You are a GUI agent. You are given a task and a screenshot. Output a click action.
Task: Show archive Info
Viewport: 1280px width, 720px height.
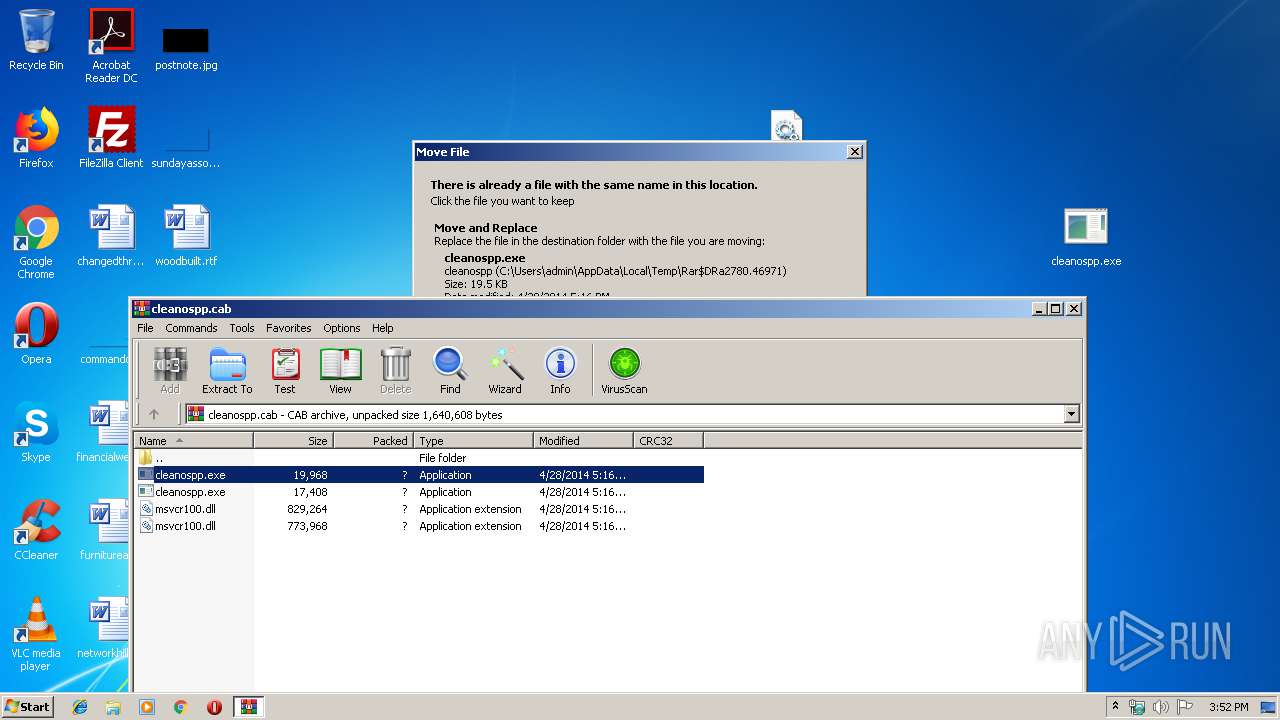[x=560, y=370]
